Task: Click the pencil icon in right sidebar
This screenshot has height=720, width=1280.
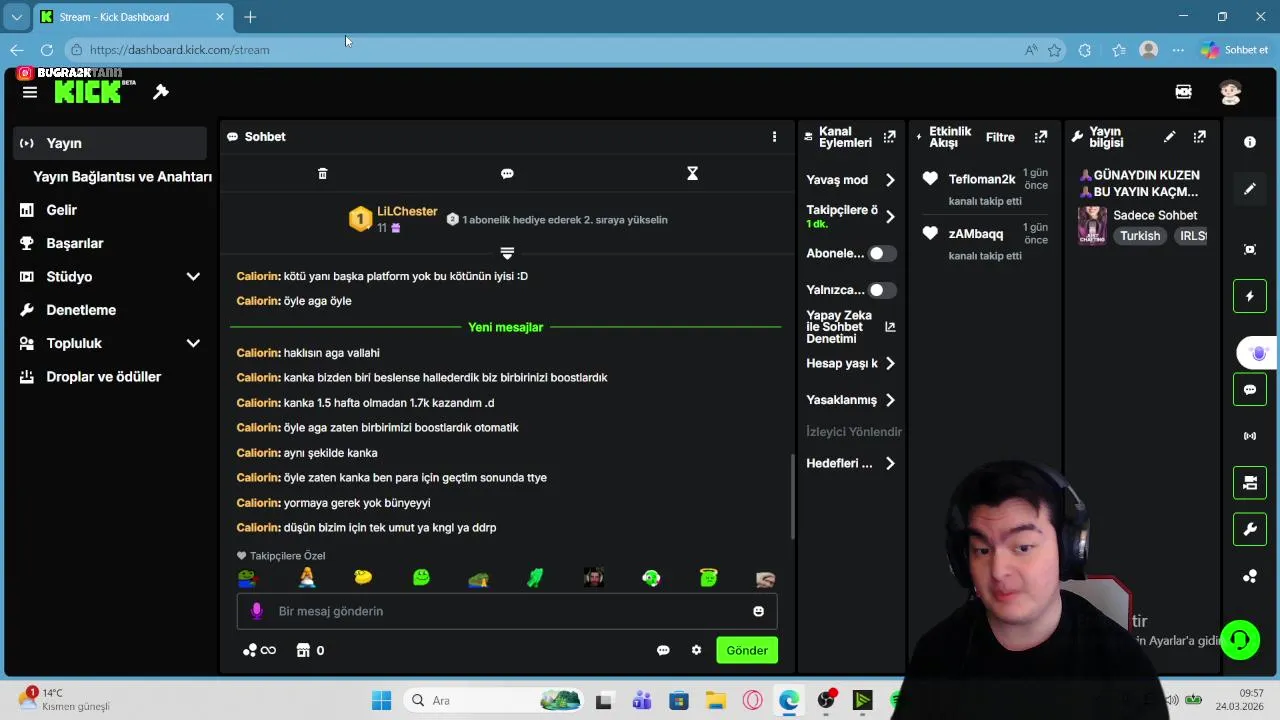Action: pyautogui.click(x=1250, y=189)
